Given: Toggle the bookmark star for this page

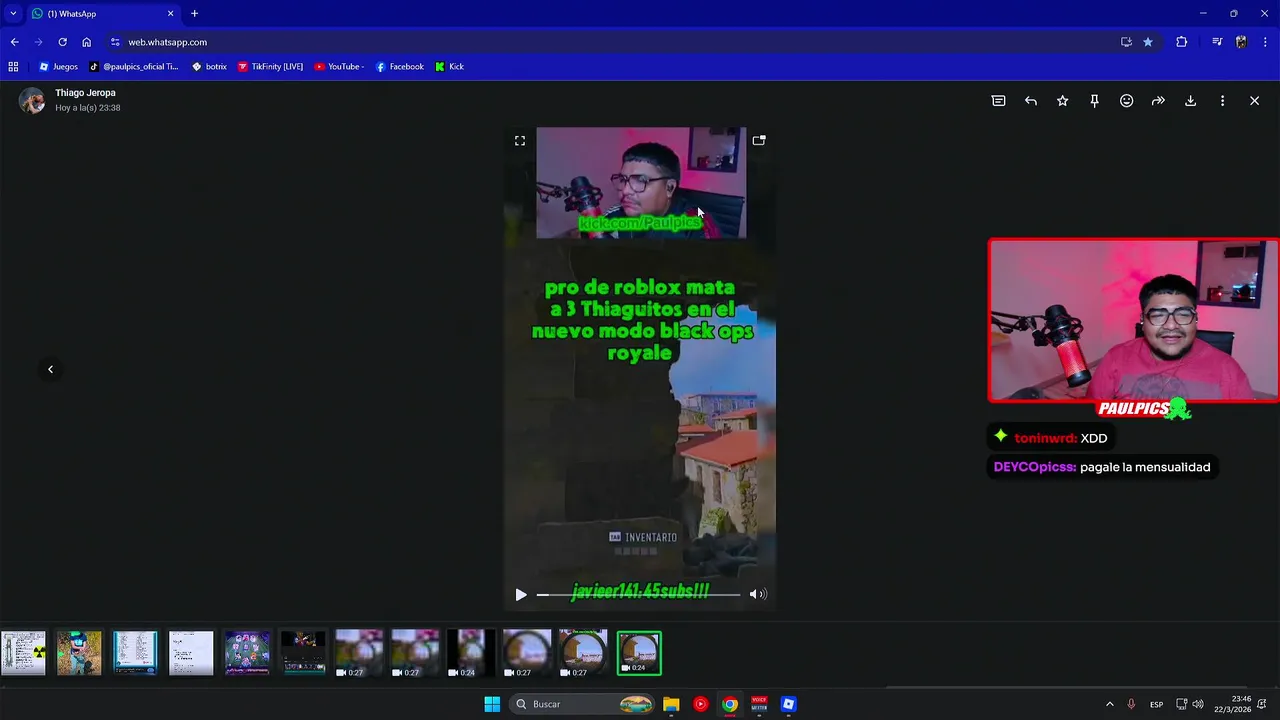Looking at the screenshot, I should click(x=1148, y=42).
